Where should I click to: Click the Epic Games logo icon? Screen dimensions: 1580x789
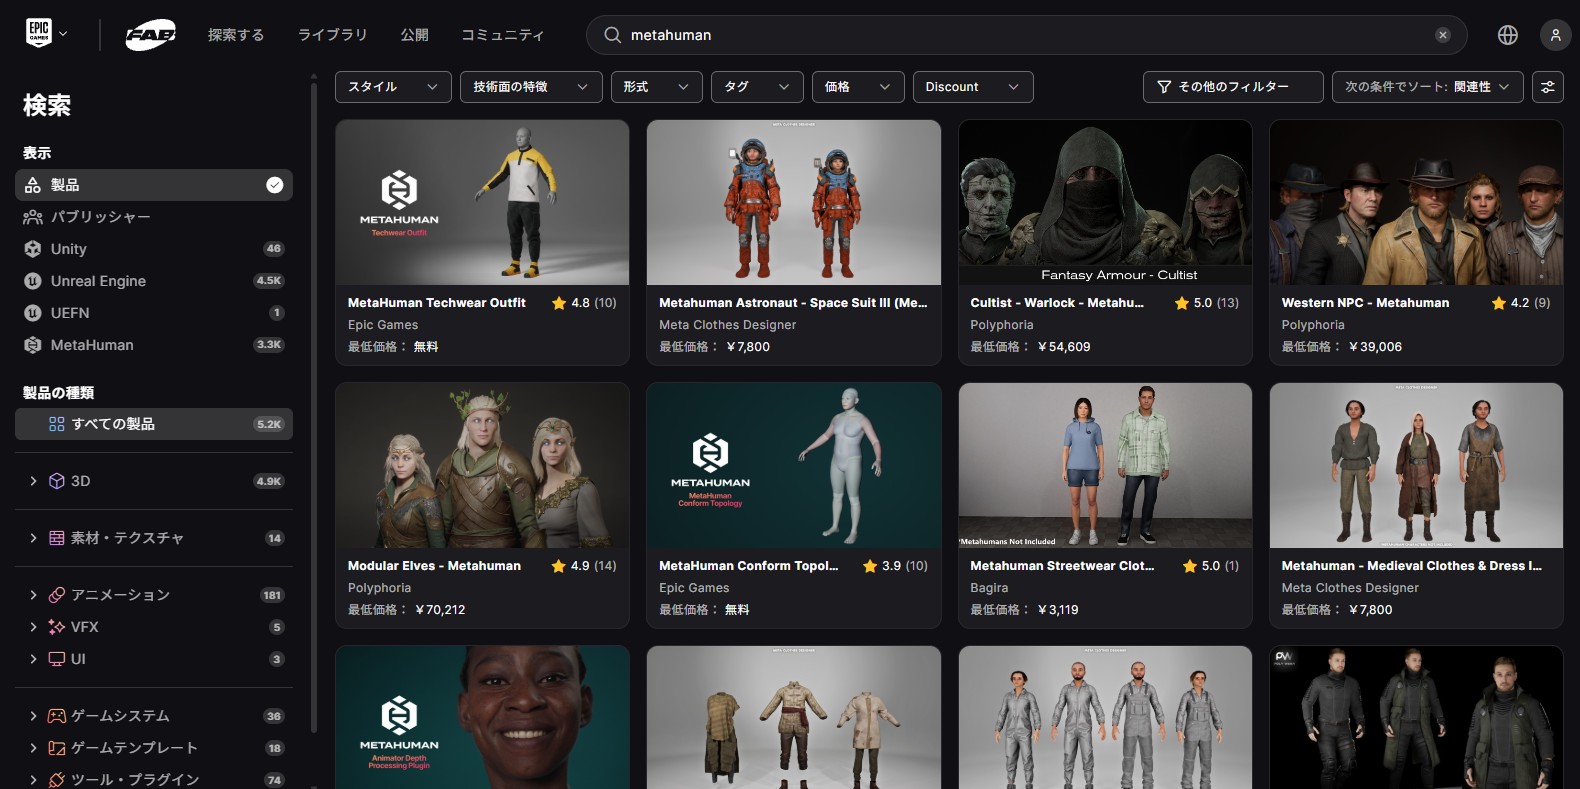click(x=39, y=33)
